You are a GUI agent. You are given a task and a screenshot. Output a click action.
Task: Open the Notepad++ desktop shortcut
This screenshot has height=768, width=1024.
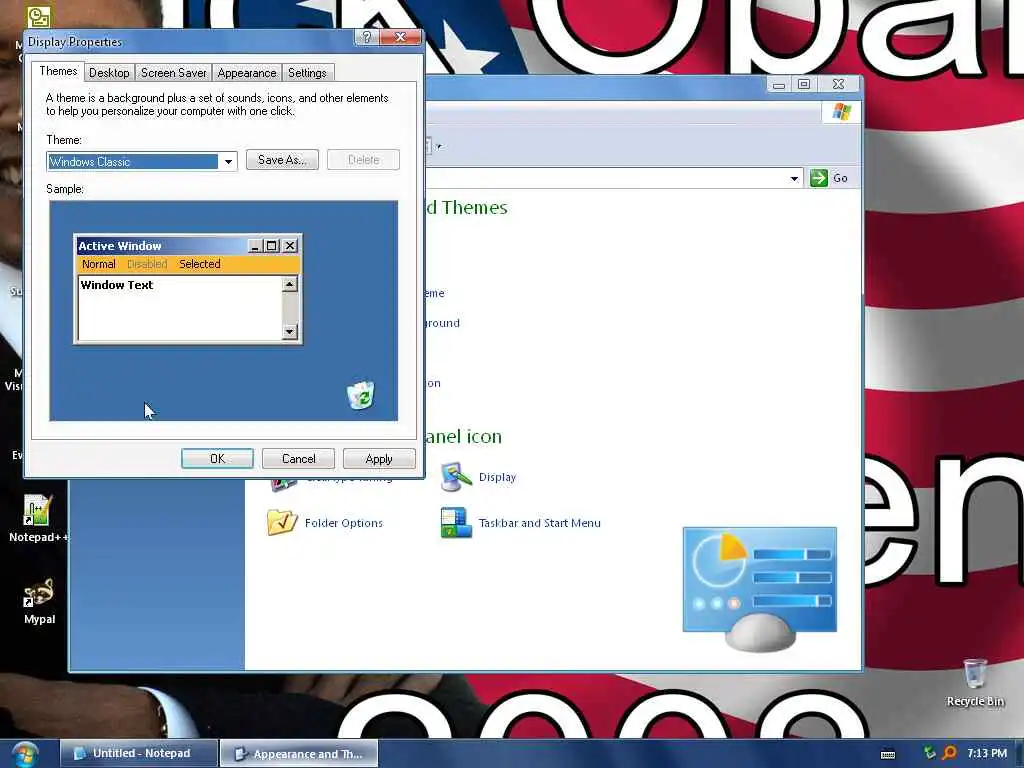point(37,519)
